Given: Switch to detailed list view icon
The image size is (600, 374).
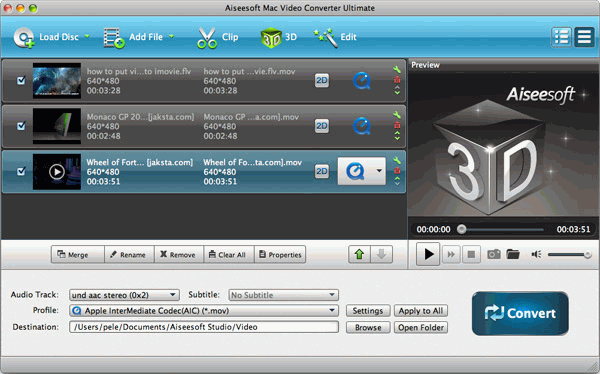Looking at the screenshot, I should click(561, 37).
